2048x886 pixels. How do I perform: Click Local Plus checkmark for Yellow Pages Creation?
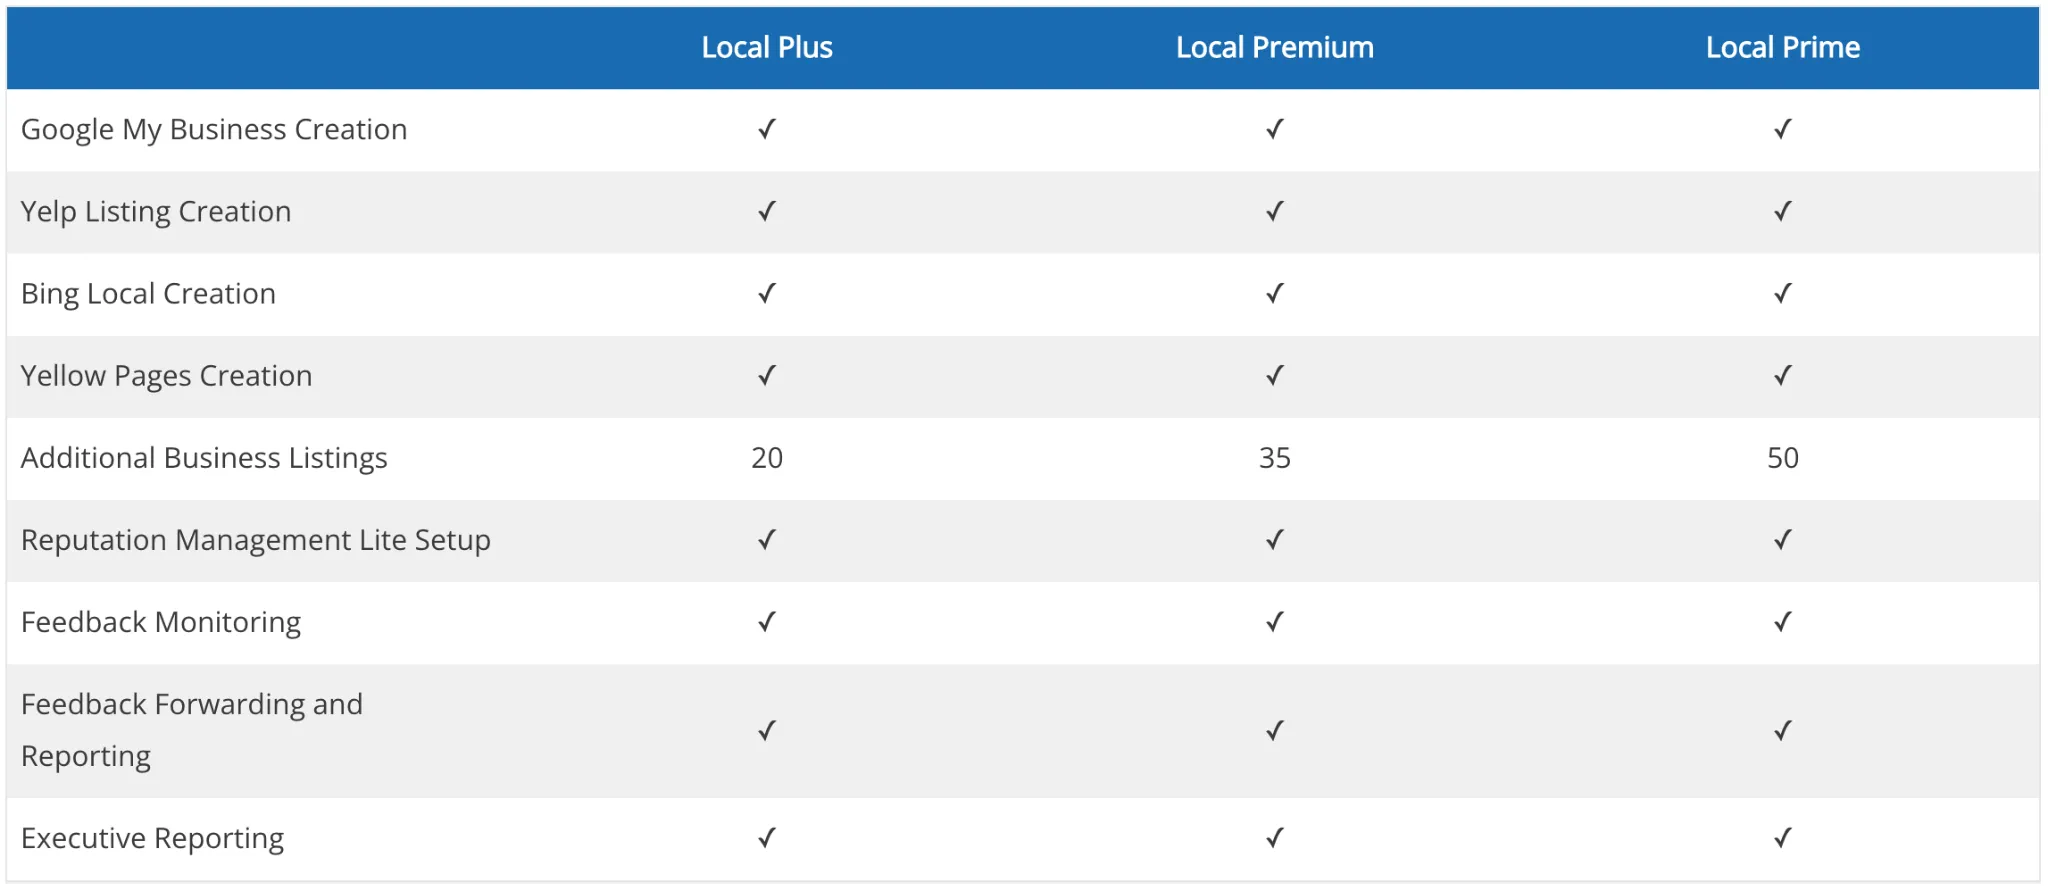coord(767,376)
